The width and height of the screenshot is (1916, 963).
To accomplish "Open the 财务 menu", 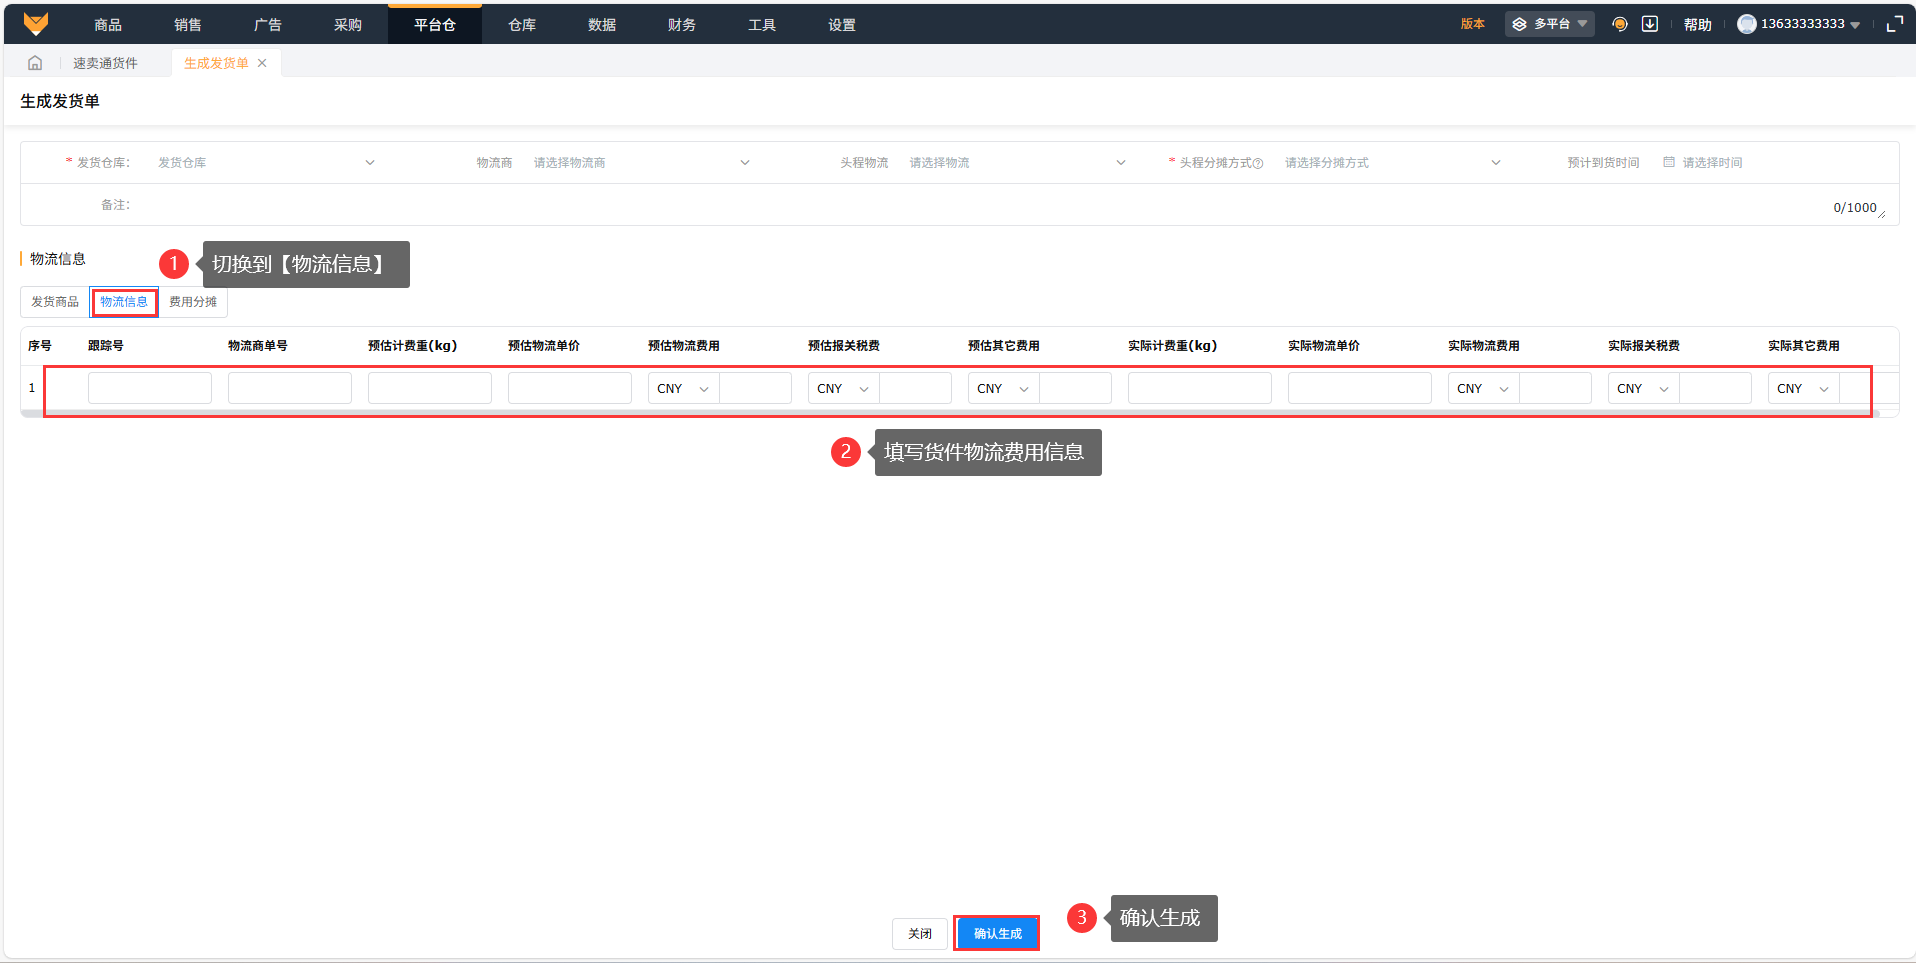I will [x=682, y=24].
